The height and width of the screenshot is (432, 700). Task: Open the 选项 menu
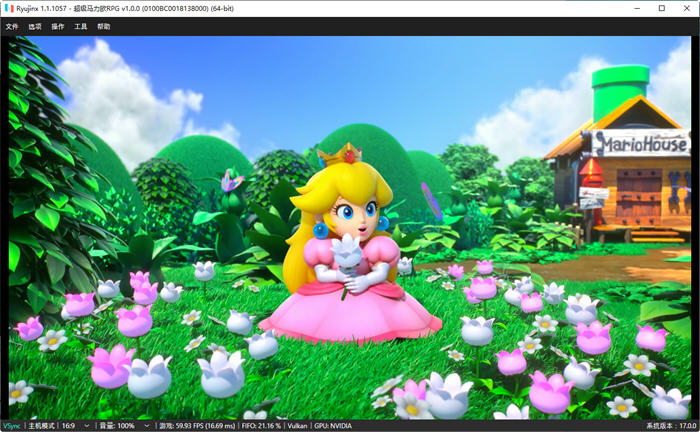pos(35,26)
